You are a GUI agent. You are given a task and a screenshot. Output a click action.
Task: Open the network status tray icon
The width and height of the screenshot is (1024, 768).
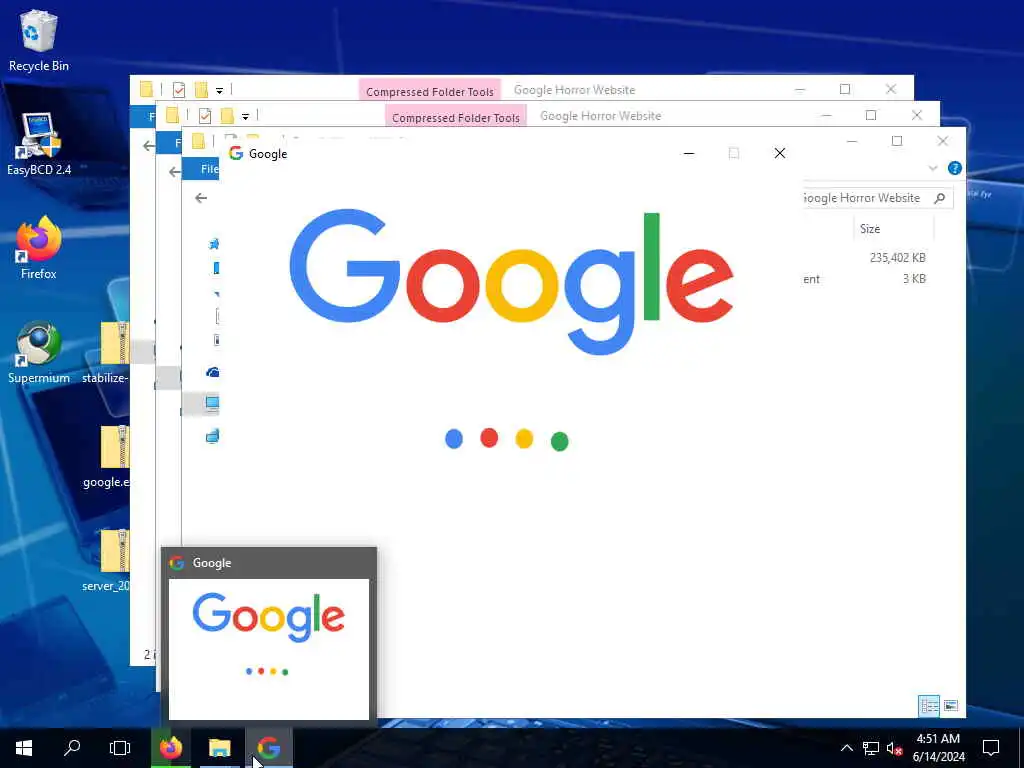coord(871,748)
